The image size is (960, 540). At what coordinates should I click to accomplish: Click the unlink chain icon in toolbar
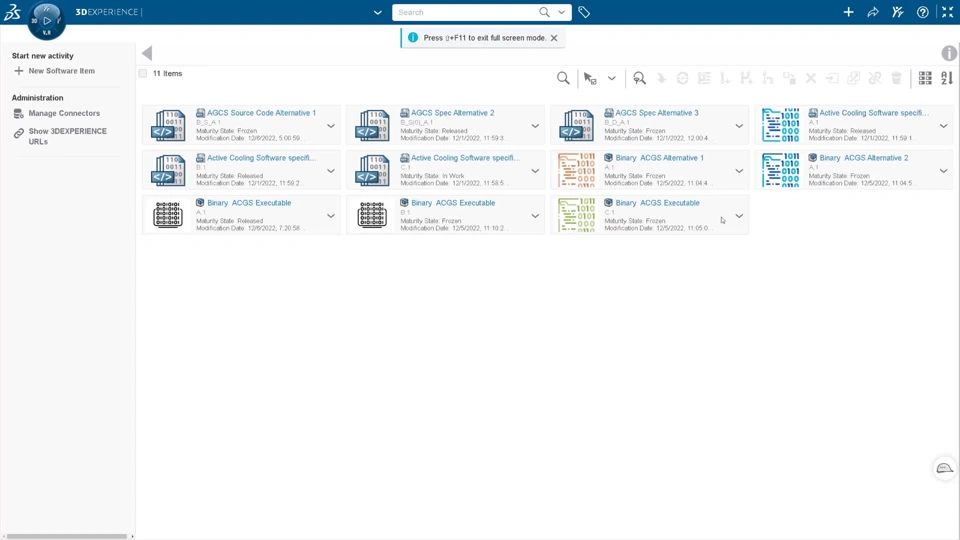coord(875,78)
